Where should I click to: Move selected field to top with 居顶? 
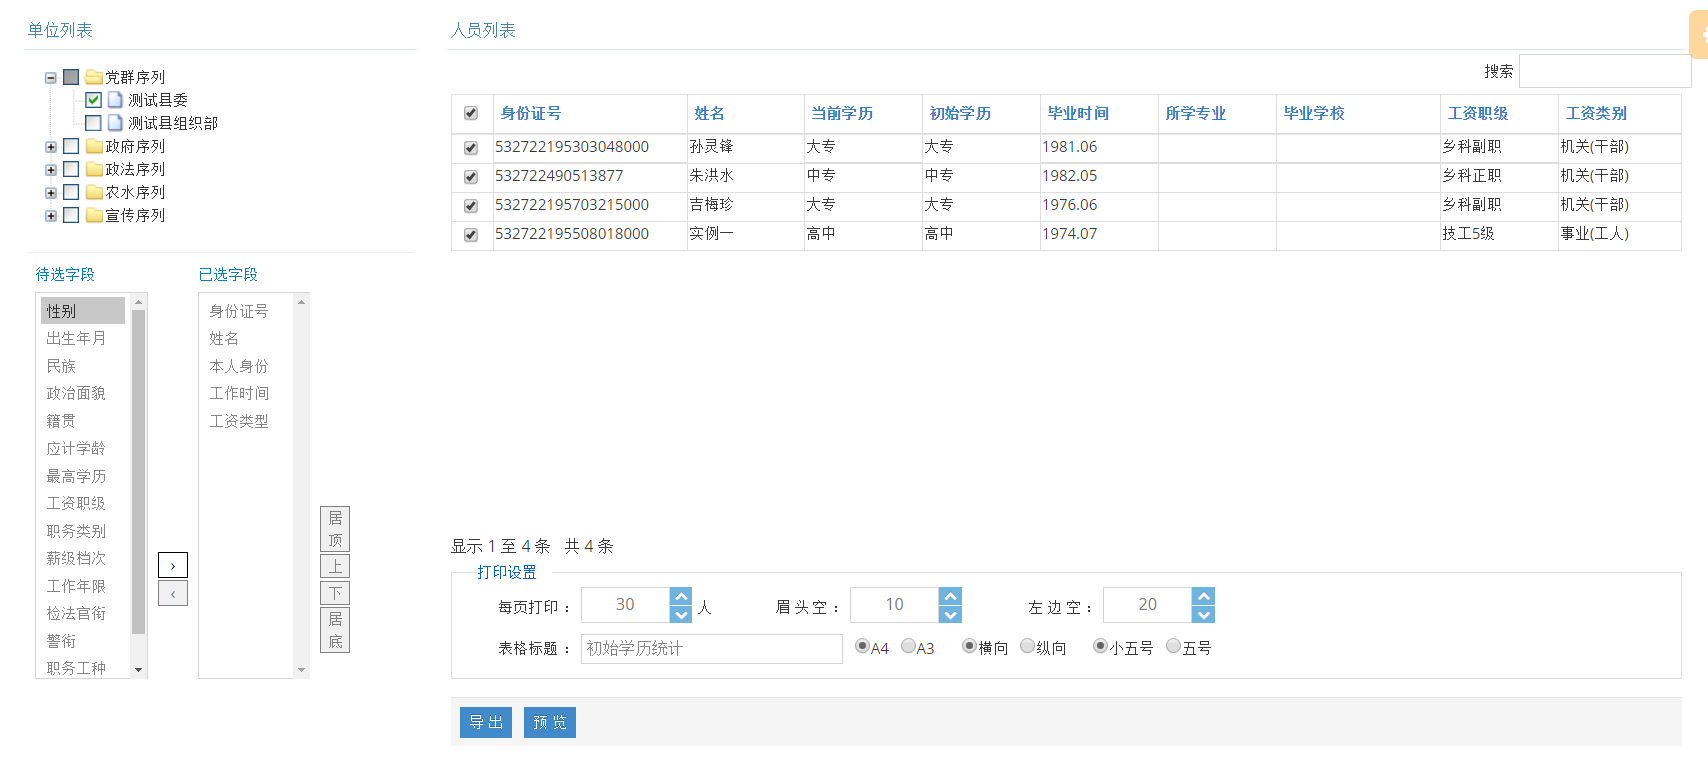(x=335, y=529)
